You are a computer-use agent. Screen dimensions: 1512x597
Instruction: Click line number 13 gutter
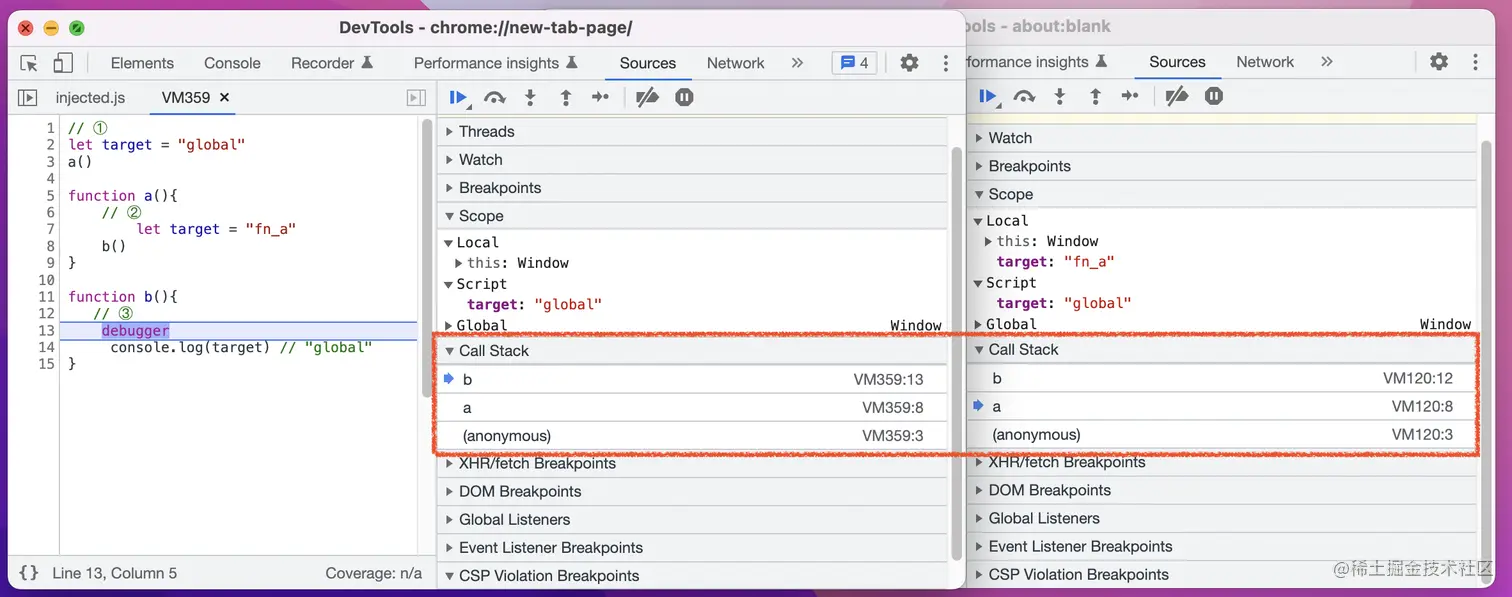click(x=46, y=330)
